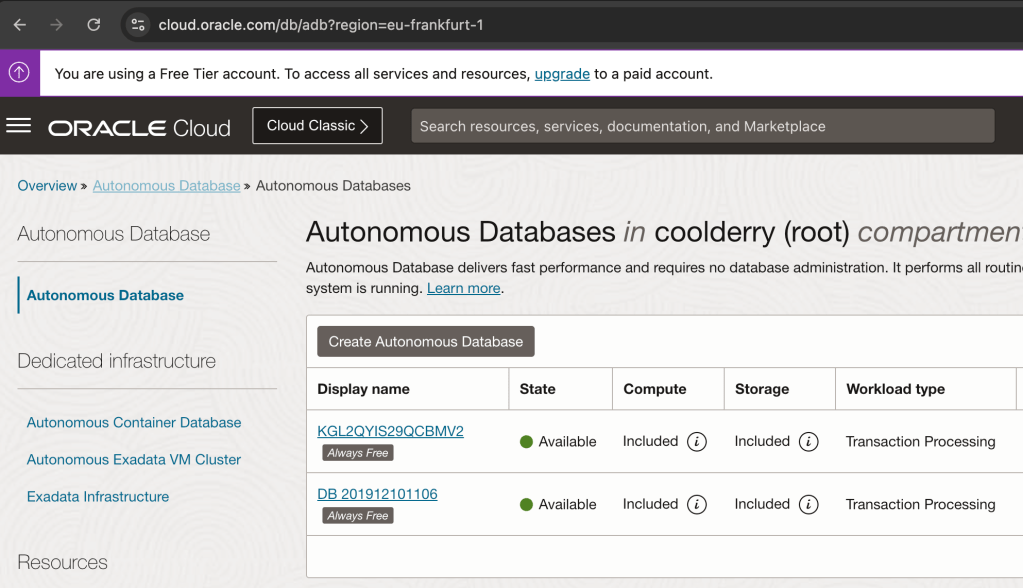Open KGL2QYIS29QCBMV2 database details

(x=390, y=432)
